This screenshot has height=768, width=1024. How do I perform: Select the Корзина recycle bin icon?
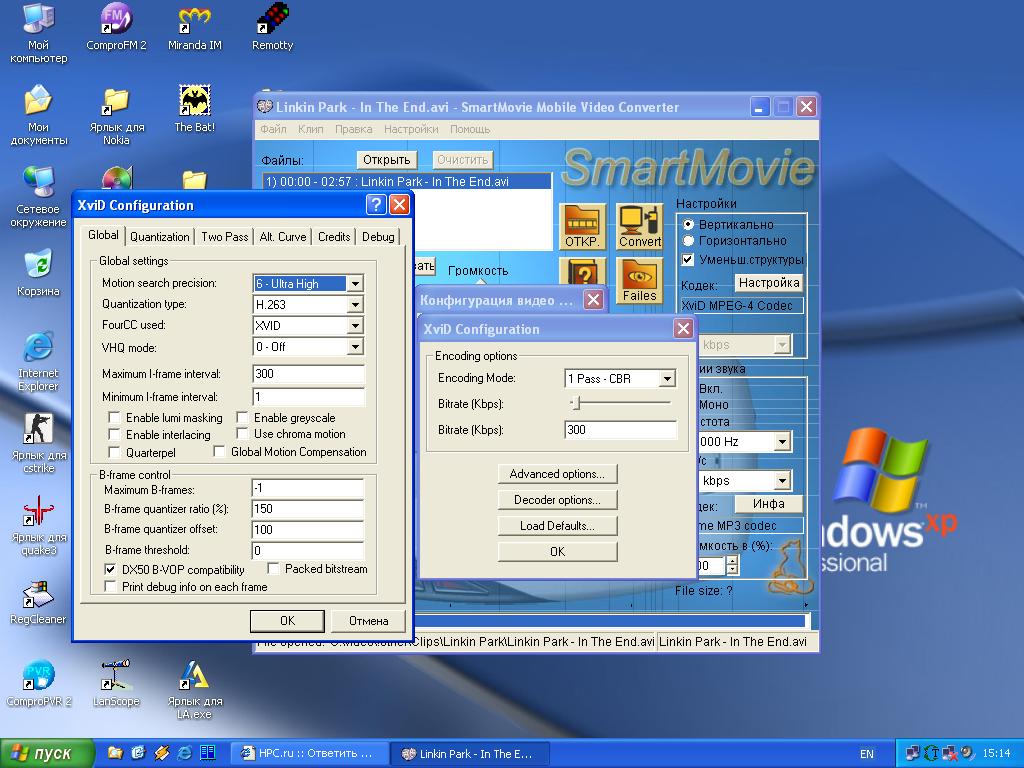[38, 272]
